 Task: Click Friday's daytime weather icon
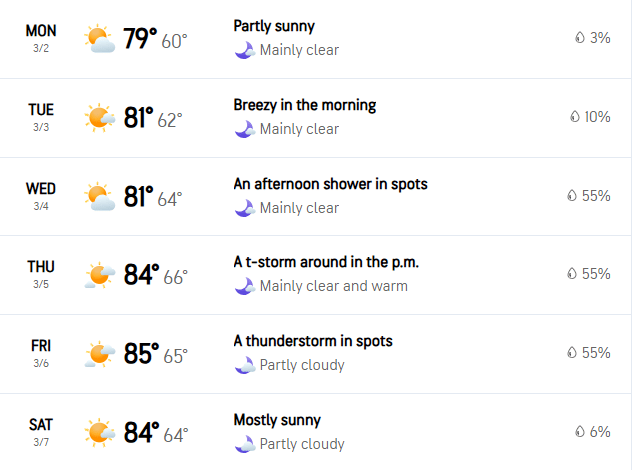point(100,354)
